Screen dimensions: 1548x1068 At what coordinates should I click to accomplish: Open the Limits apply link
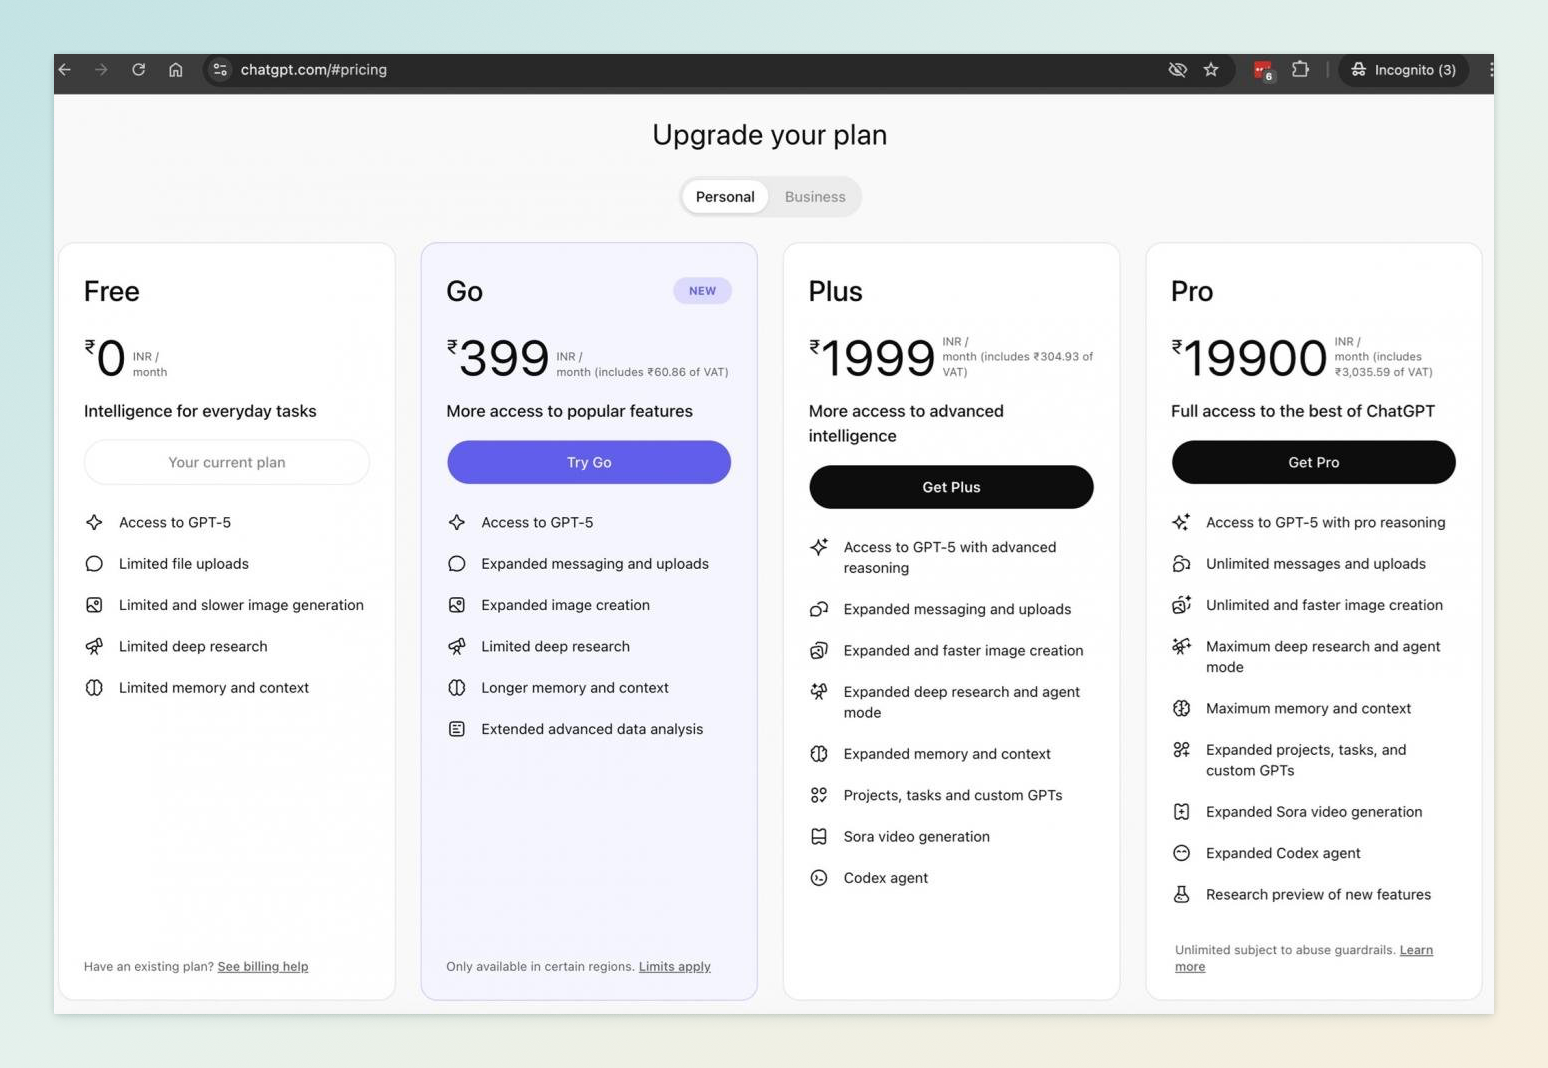point(675,966)
